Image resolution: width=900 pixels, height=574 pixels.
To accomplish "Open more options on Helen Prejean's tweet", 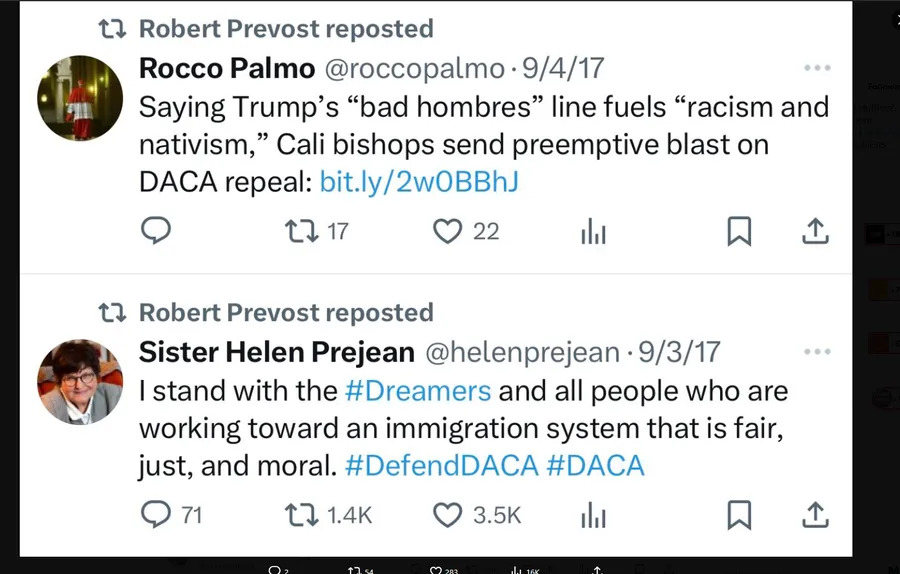I will pos(817,351).
